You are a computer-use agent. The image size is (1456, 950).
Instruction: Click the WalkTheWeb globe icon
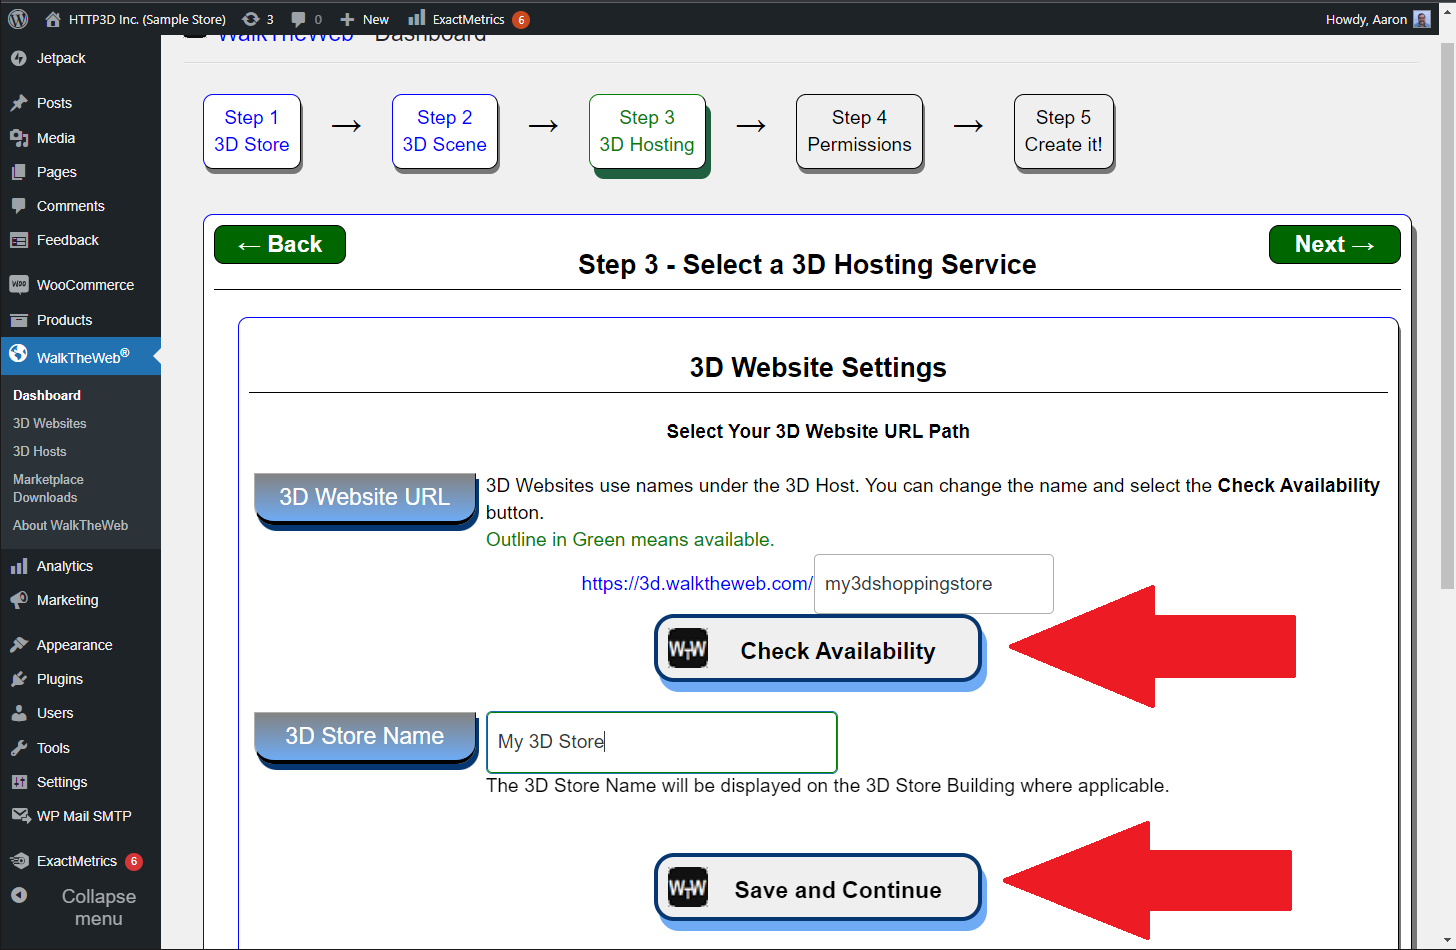coord(18,353)
